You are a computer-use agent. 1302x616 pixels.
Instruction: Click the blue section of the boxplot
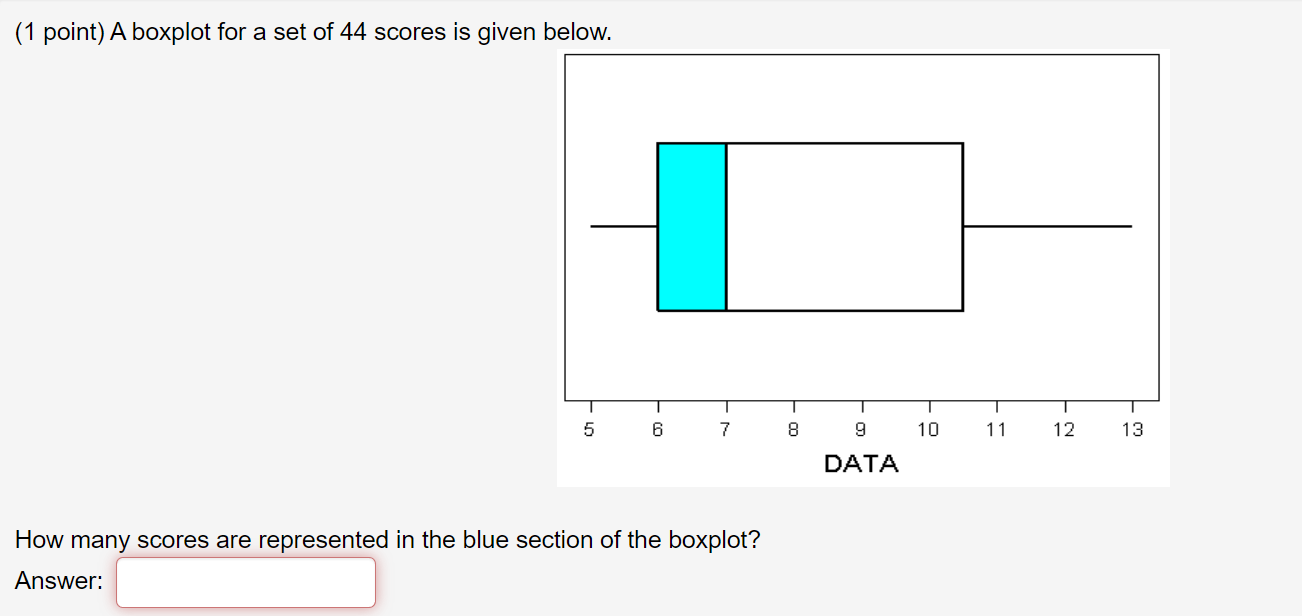(x=690, y=225)
